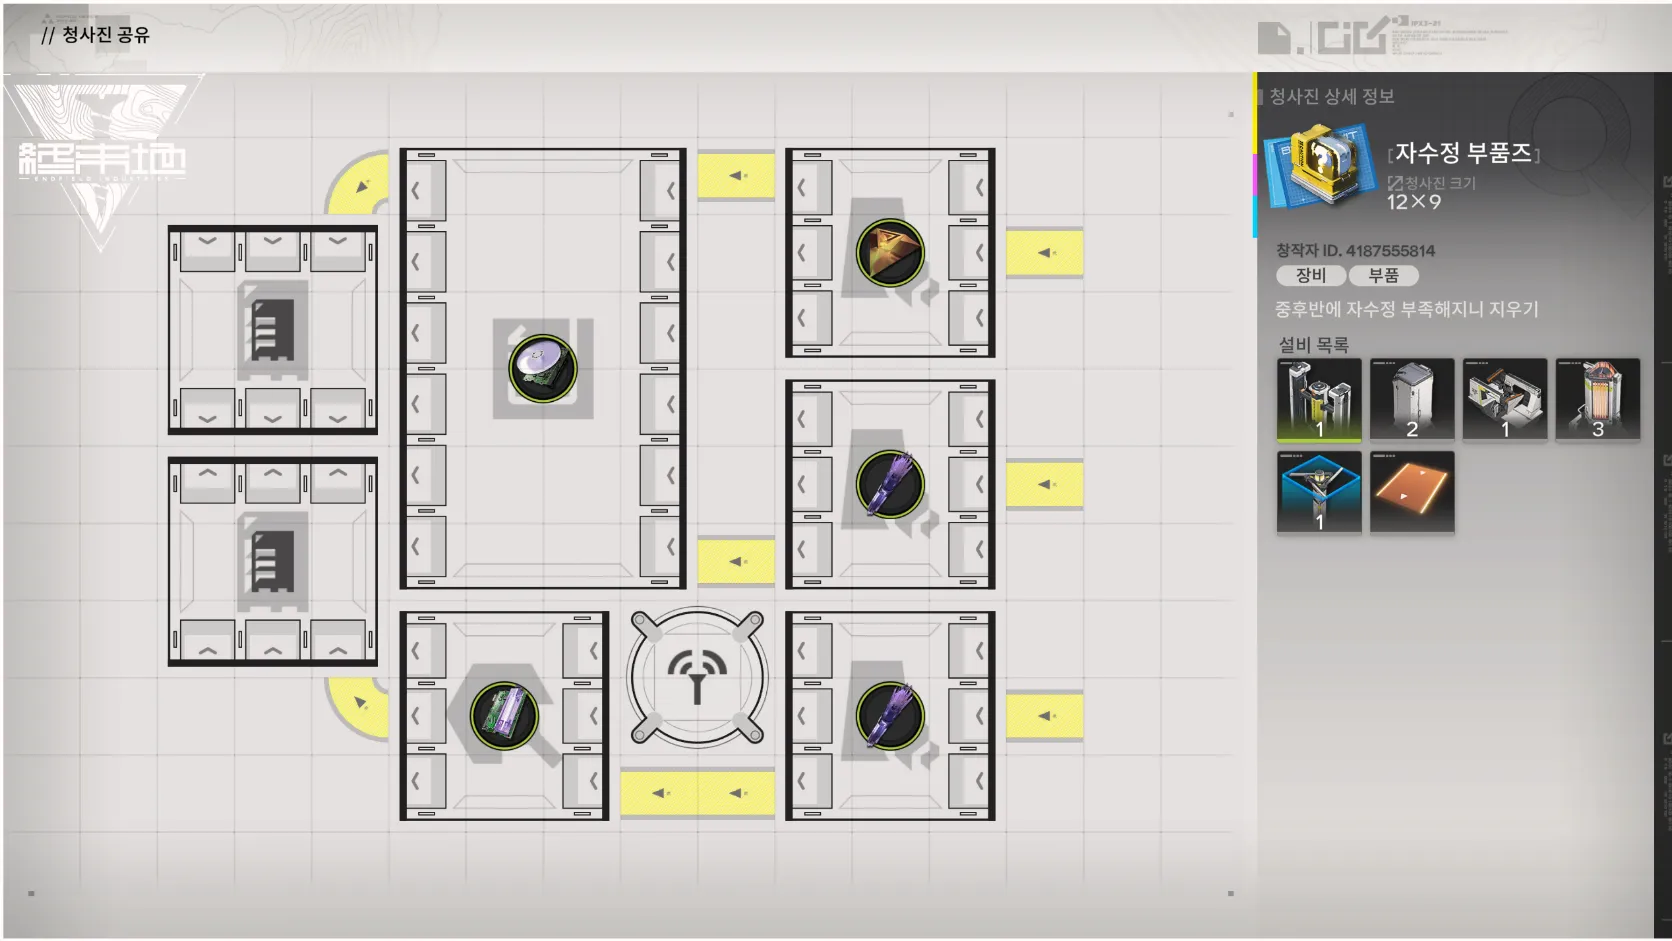The image size is (1672, 941).
Task: Select the purple crystal icon in the middle-right machine
Action: click(889, 484)
